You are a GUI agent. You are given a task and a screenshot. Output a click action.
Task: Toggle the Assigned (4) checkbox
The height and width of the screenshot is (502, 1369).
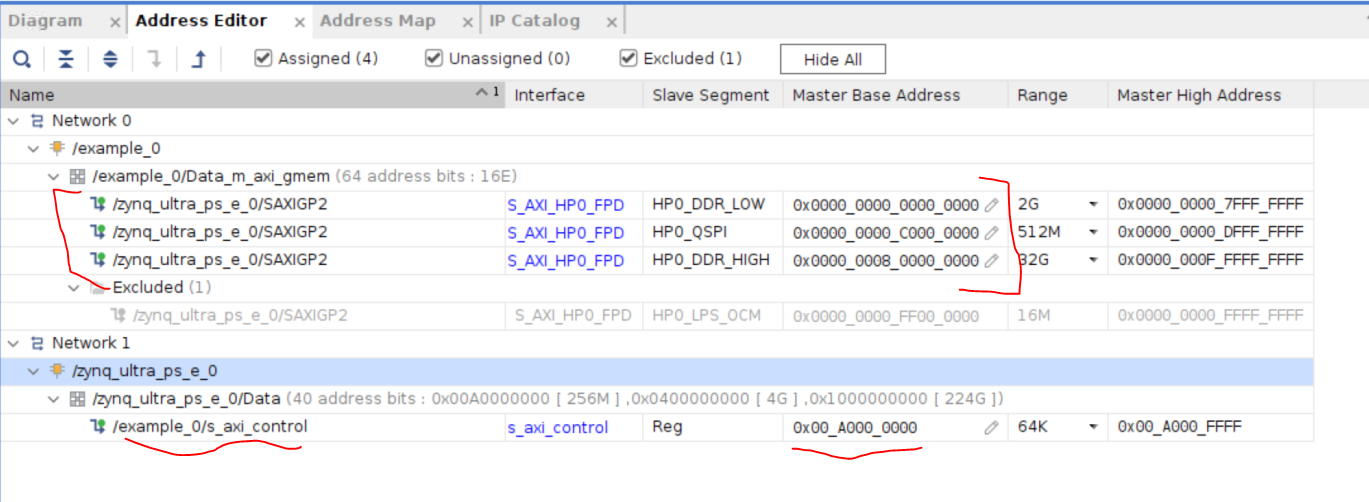(264, 58)
